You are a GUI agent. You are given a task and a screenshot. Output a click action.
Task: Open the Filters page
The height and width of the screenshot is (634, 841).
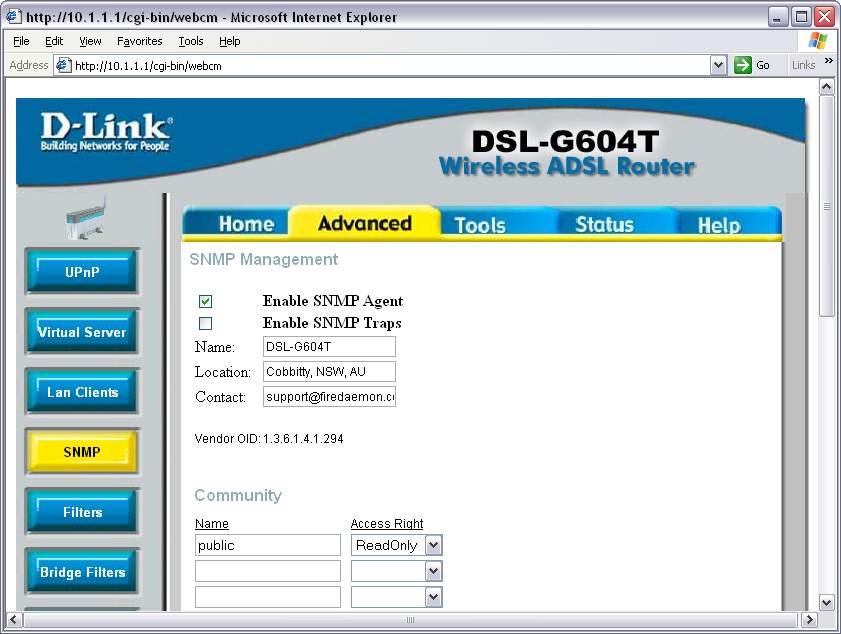pyautogui.click(x=82, y=512)
